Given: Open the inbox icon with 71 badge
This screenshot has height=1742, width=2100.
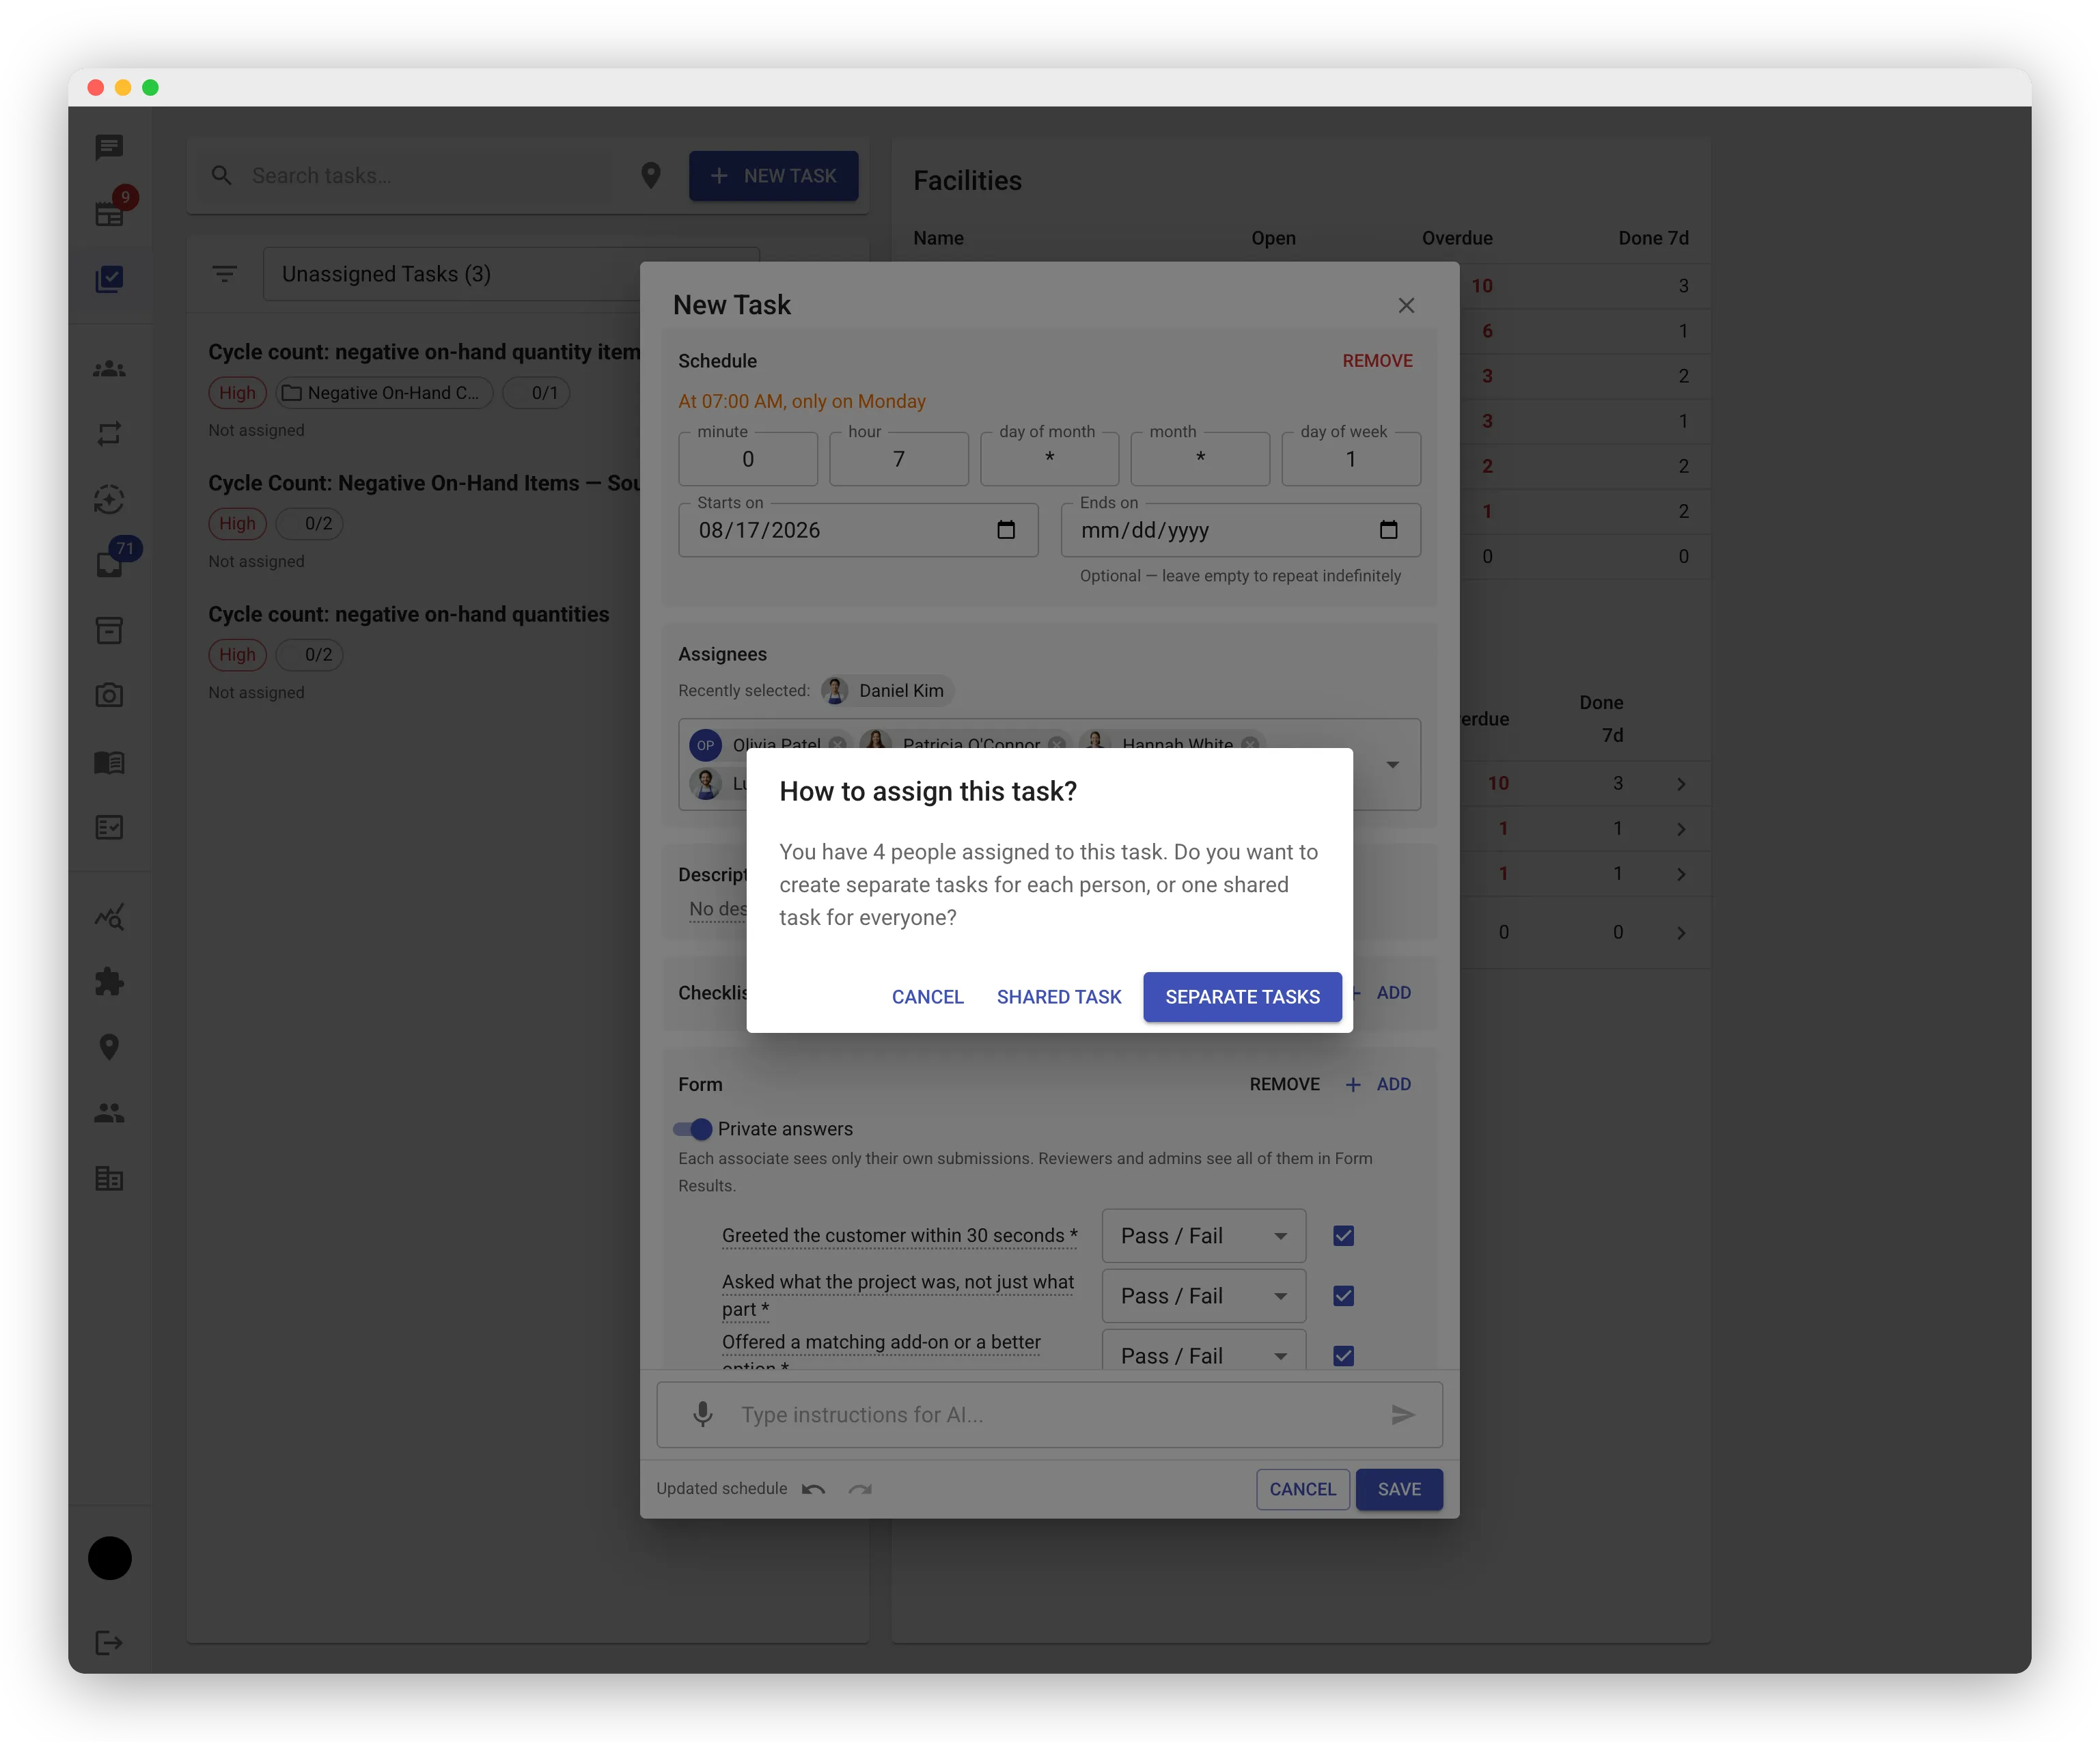Looking at the screenshot, I should point(109,564).
